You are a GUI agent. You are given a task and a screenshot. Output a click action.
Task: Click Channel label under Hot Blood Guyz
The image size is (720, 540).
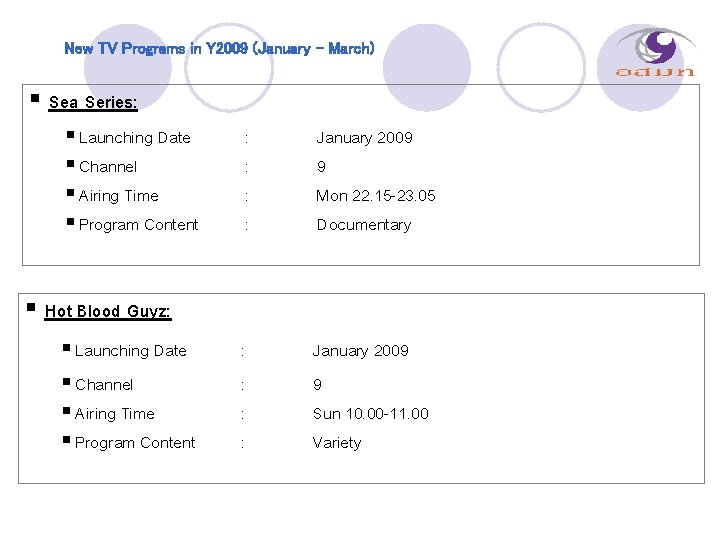tap(104, 385)
